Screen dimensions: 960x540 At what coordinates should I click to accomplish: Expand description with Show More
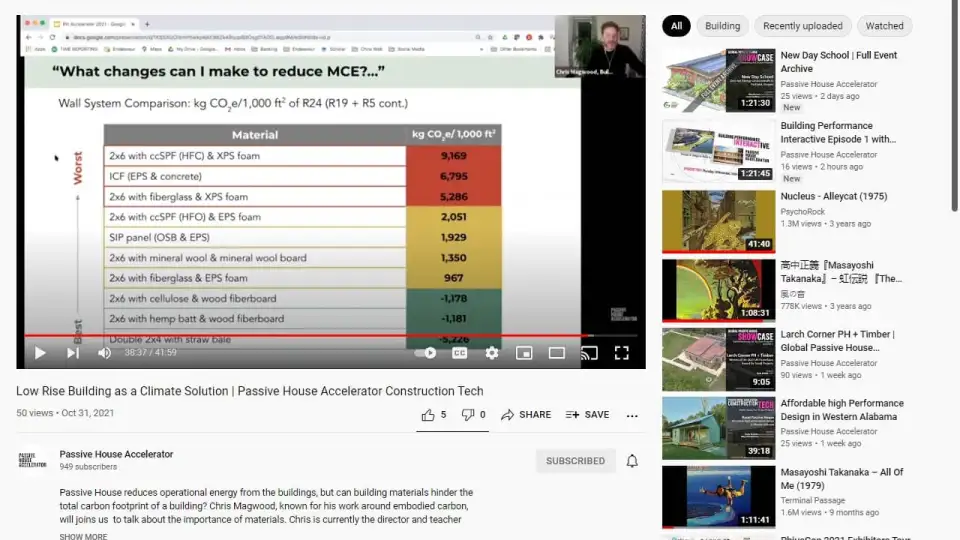tap(83, 536)
